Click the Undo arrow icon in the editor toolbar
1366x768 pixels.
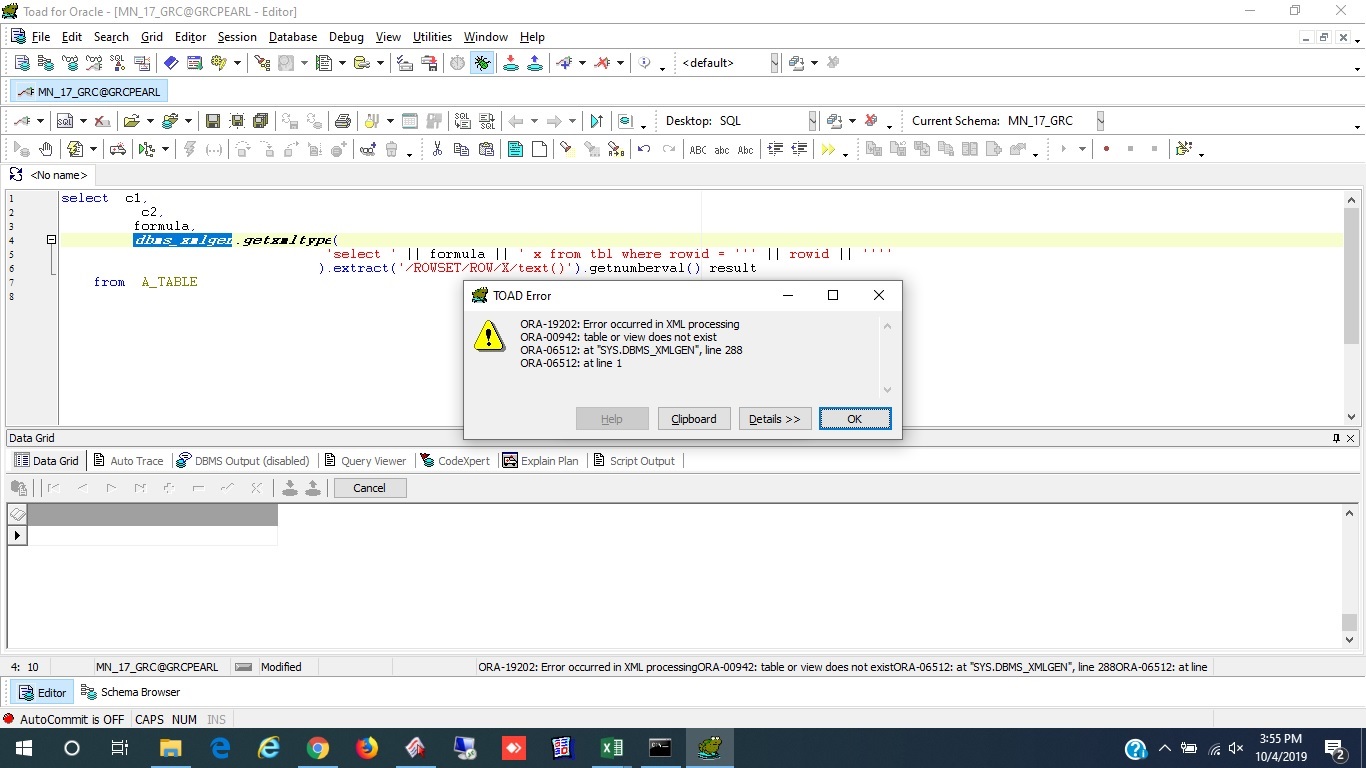point(644,149)
